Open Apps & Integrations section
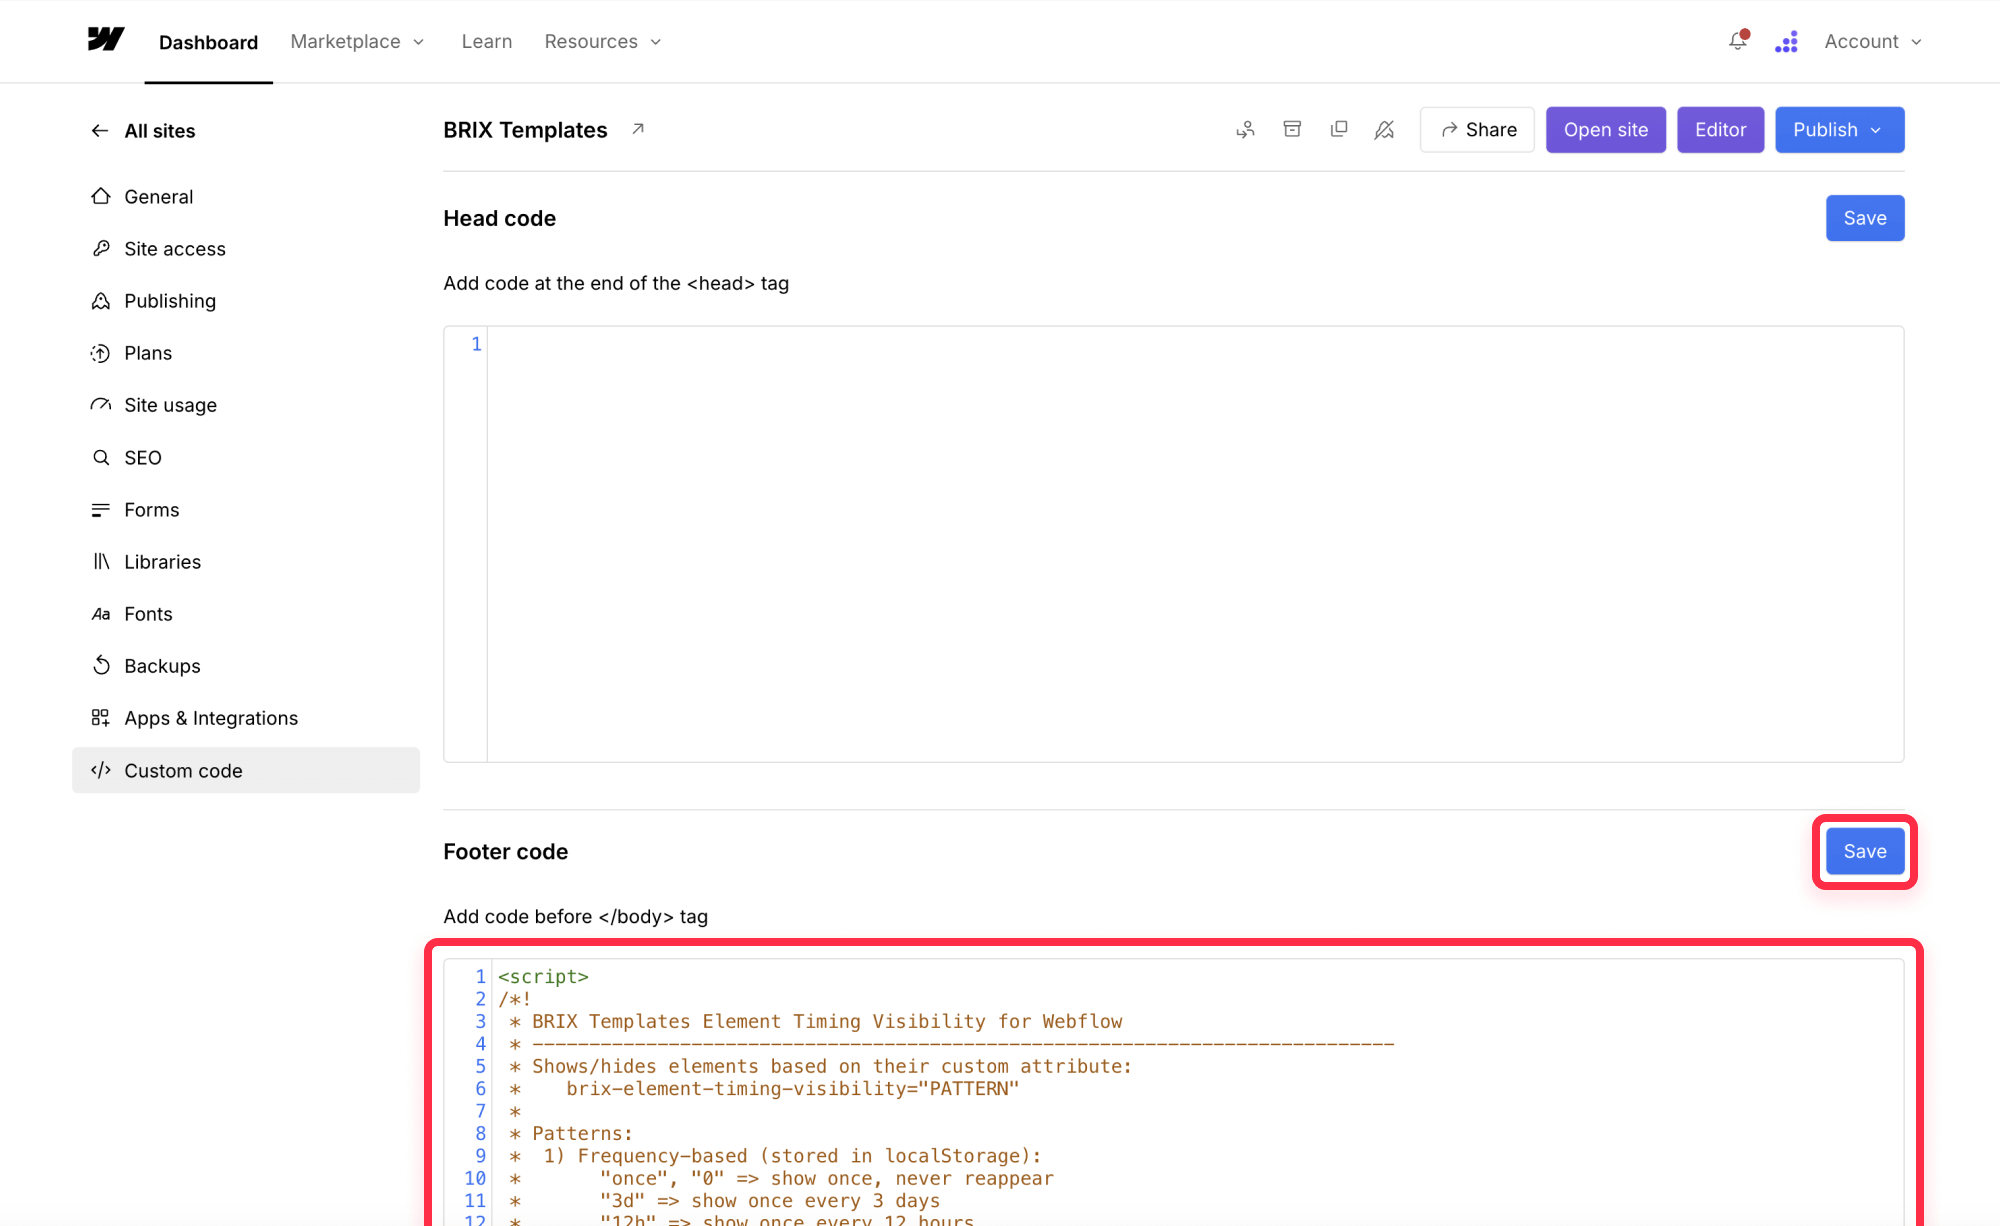 tap(246, 718)
